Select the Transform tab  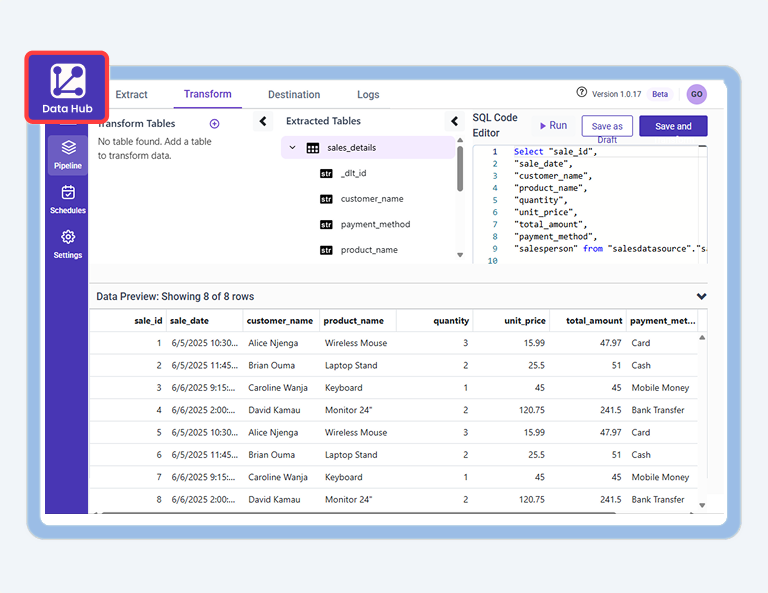coord(208,94)
